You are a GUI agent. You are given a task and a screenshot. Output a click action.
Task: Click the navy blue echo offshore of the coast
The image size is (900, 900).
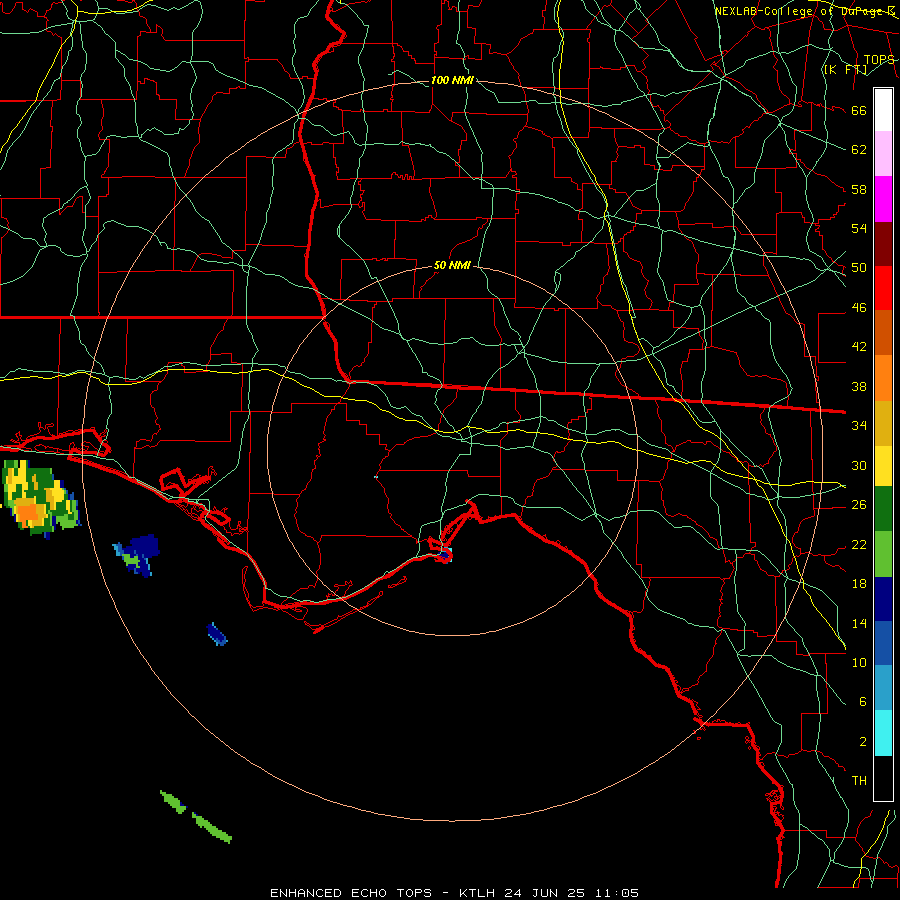(x=137, y=555)
